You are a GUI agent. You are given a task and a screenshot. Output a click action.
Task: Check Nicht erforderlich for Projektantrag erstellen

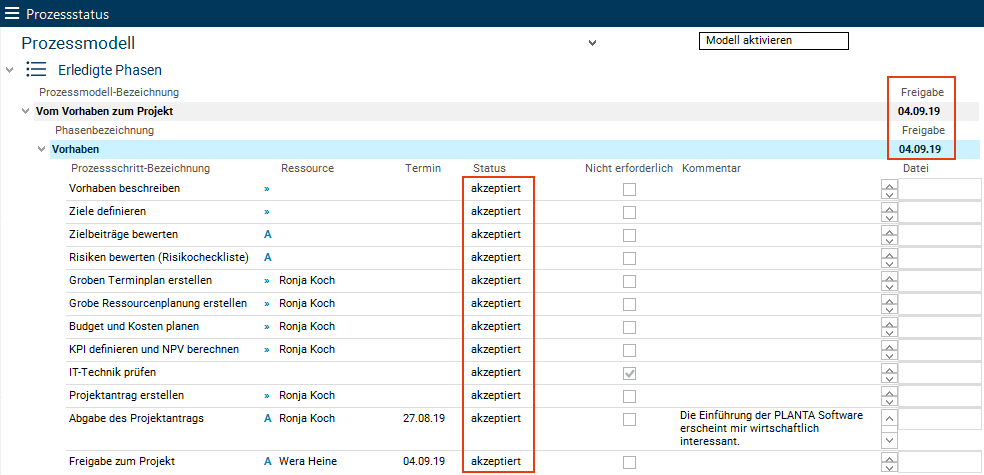click(x=629, y=396)
